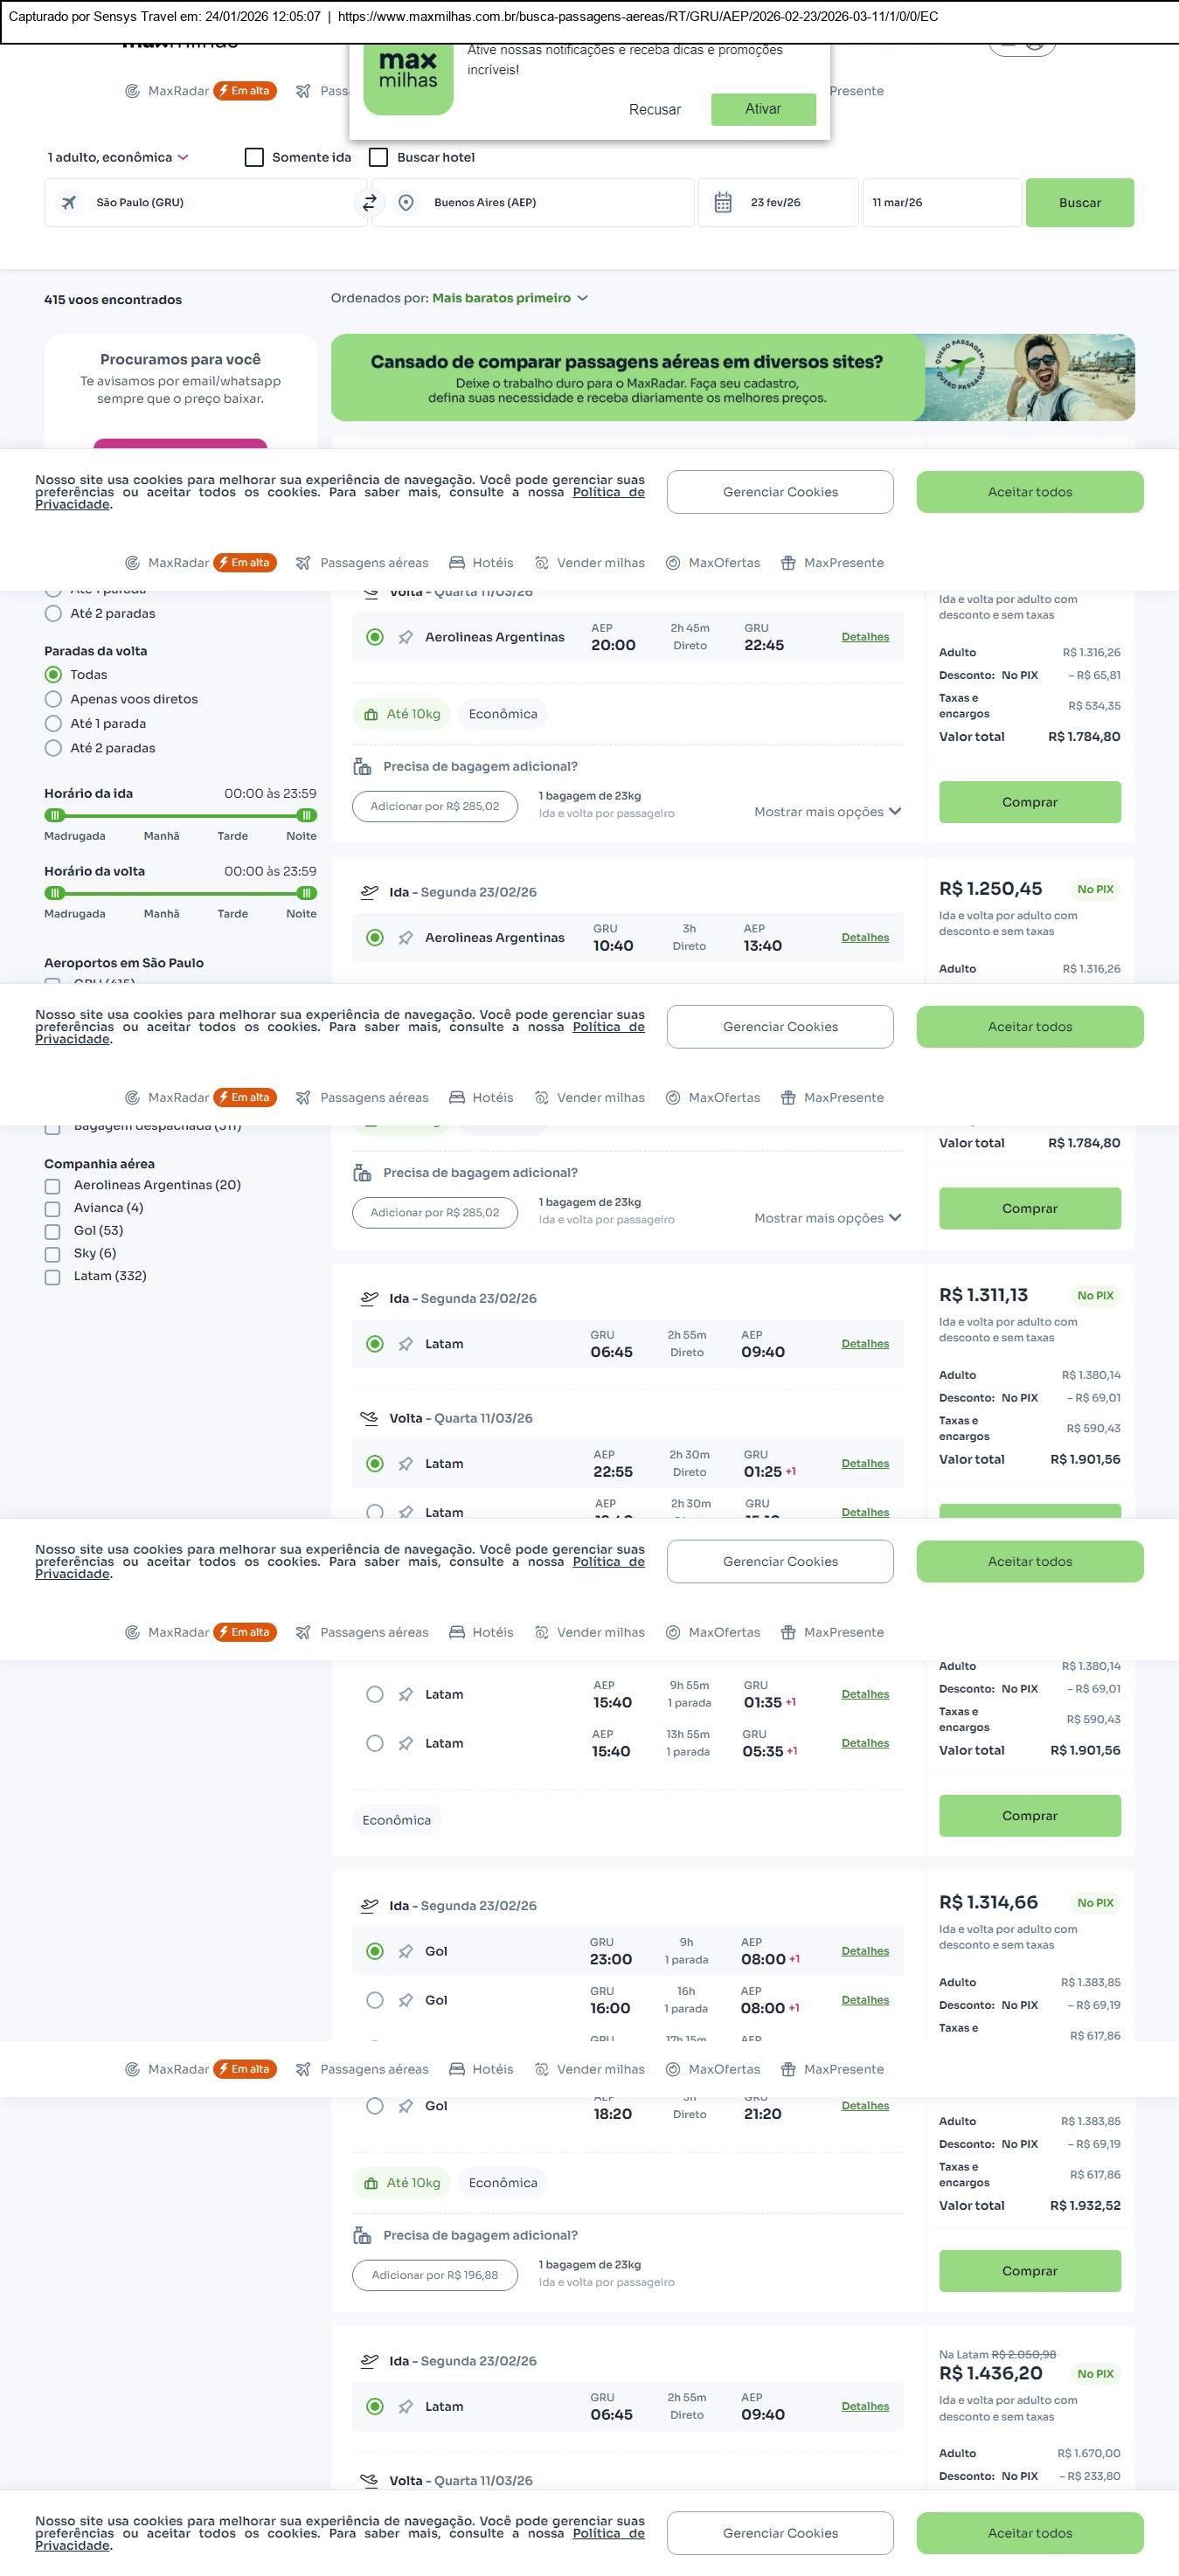Click the takeoff icon next to Ida Segunda 23/02/26
Viewport: 1179px width, 2576px height.
pos(369,893)
